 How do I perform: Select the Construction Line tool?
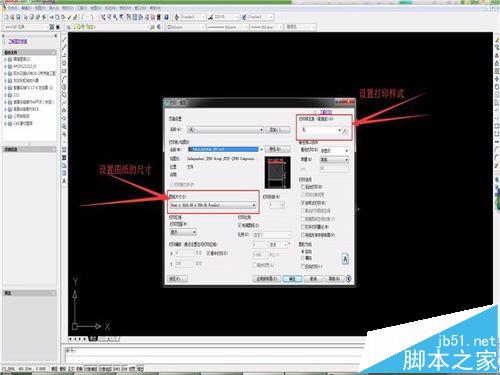click(64, 47)
